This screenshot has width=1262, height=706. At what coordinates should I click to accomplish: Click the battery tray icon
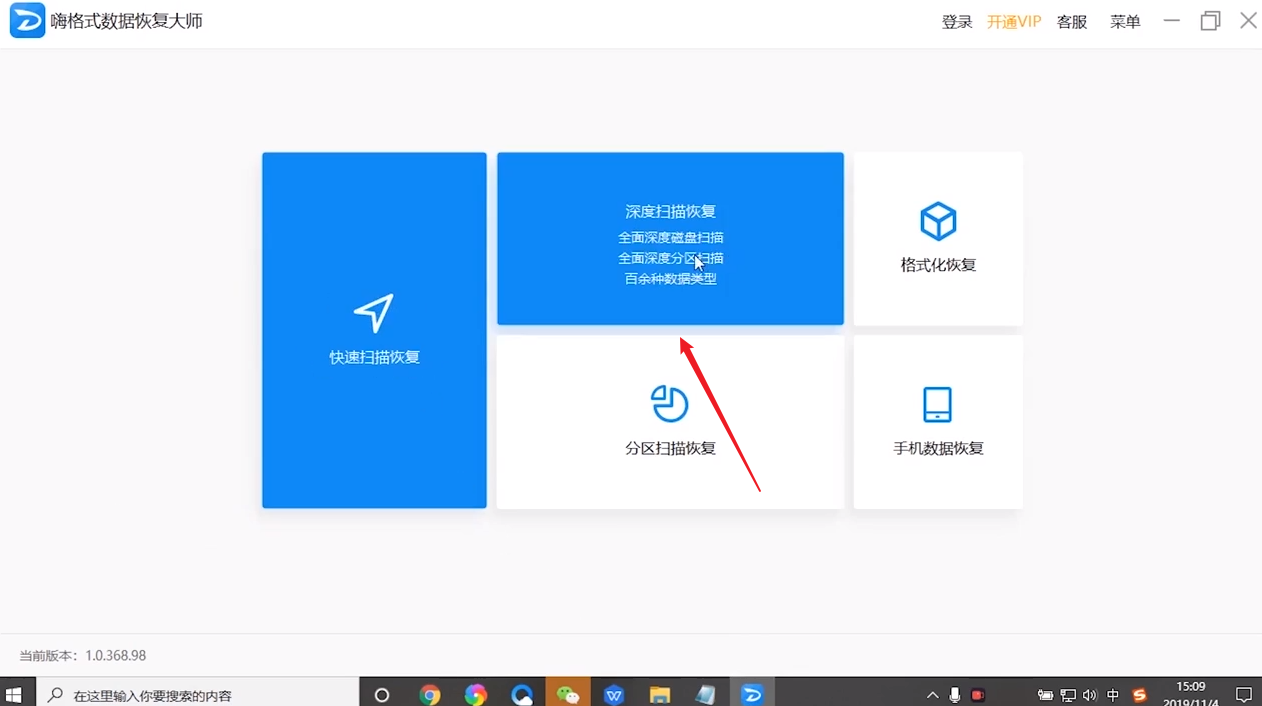point(1045,695)
